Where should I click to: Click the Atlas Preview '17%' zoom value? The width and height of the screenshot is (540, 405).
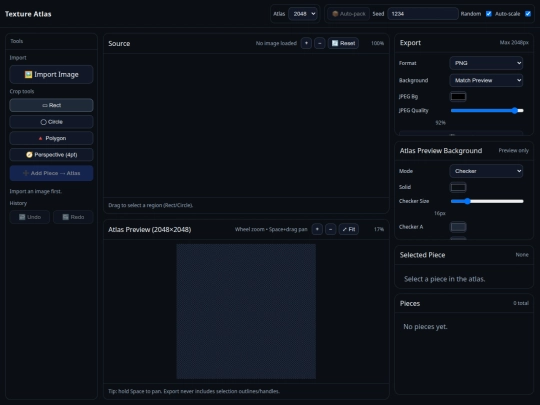(379, 229)
